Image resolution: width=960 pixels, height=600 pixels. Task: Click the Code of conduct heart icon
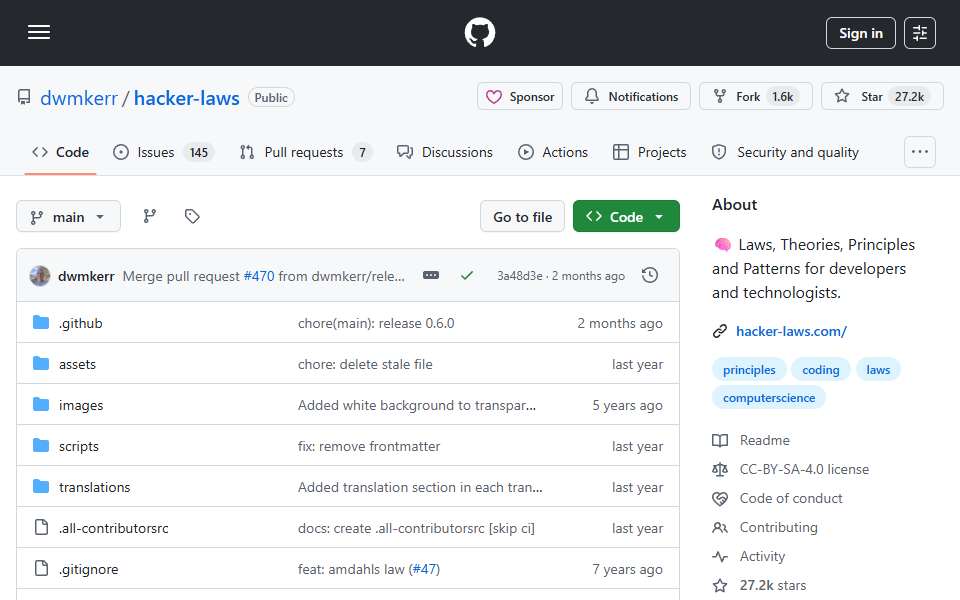tap(720, 498)
